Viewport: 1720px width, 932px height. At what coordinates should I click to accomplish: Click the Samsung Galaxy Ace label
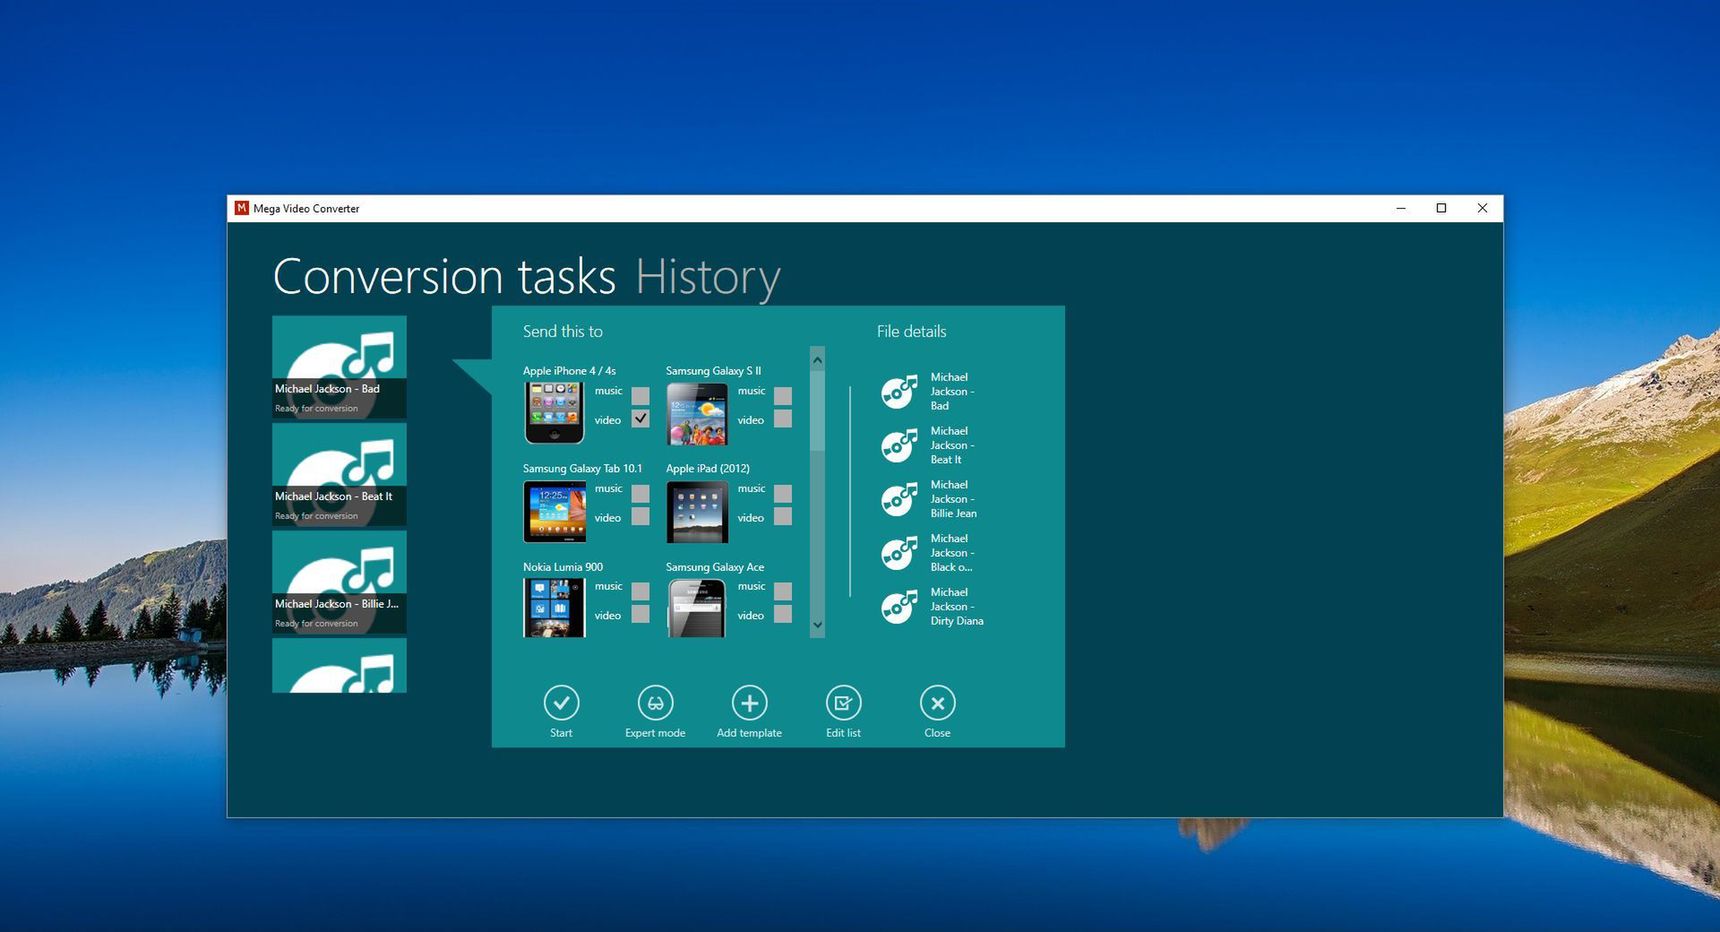coord(715,567)
